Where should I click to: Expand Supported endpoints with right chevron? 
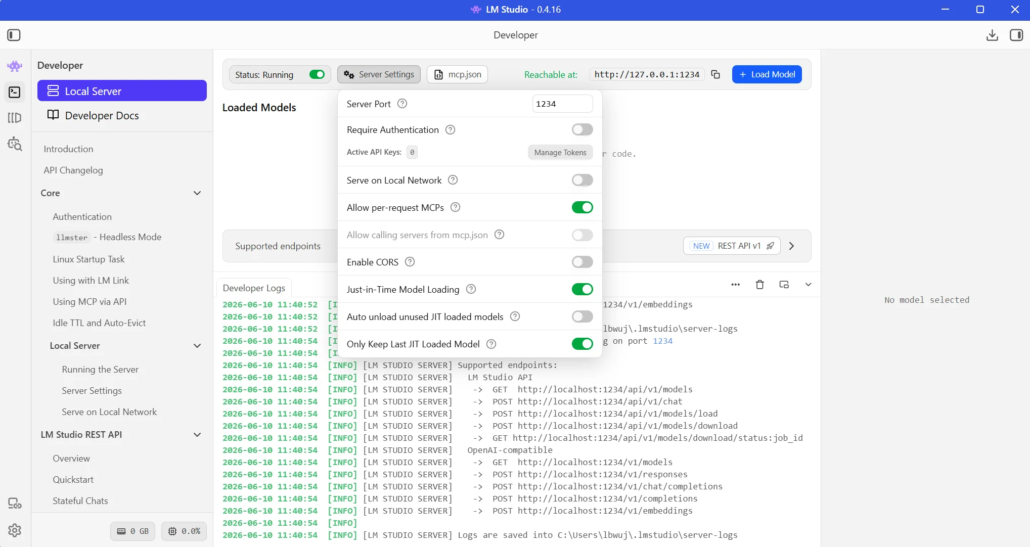point(792,246)
